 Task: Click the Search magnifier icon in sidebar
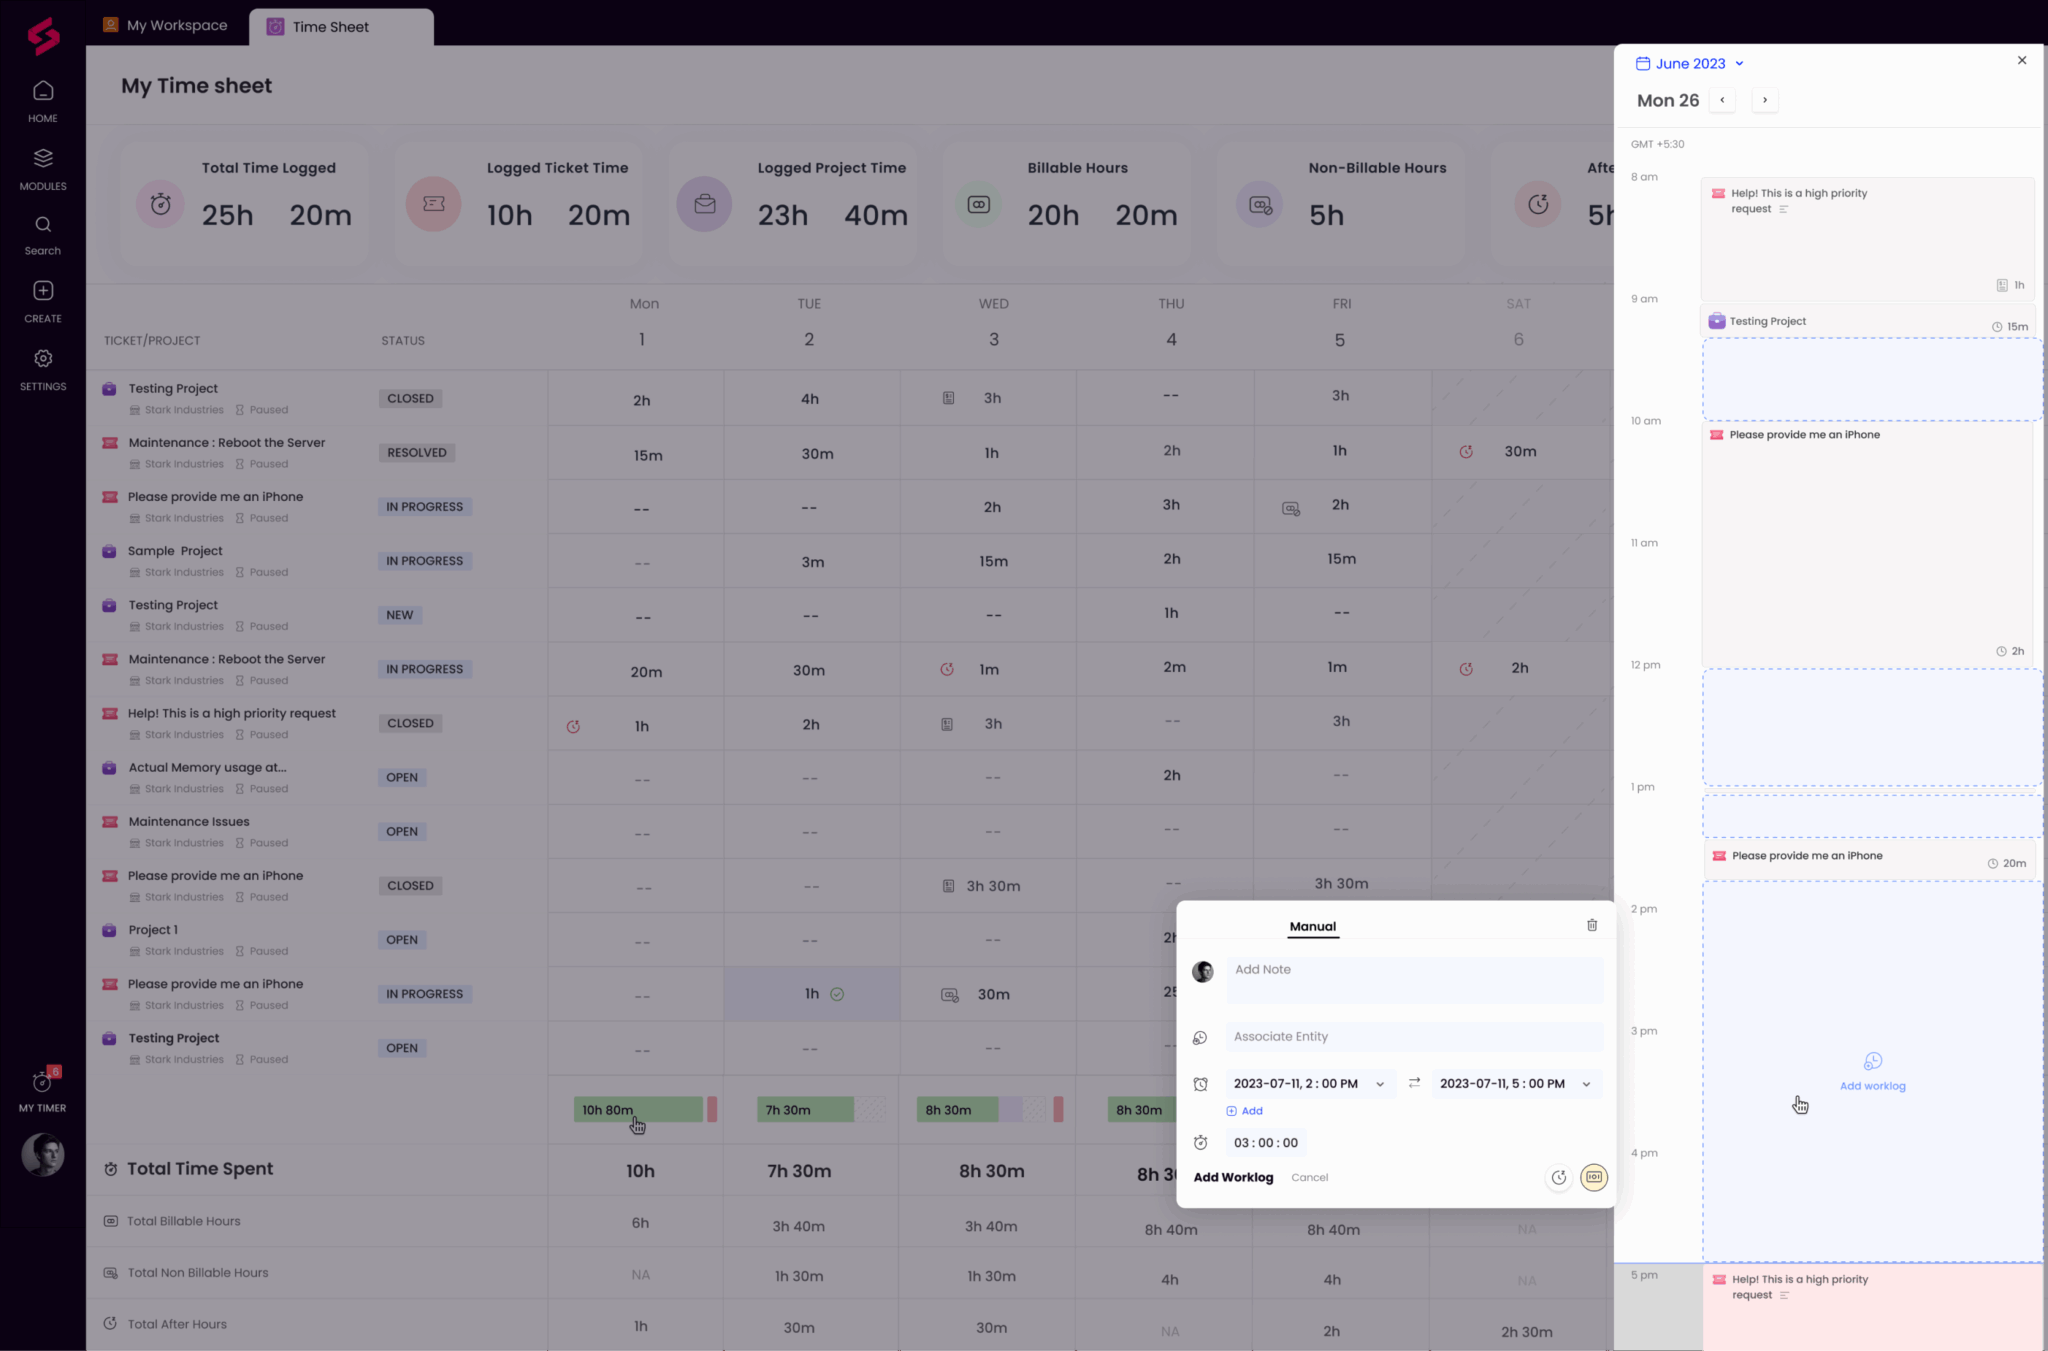(43, 225)
